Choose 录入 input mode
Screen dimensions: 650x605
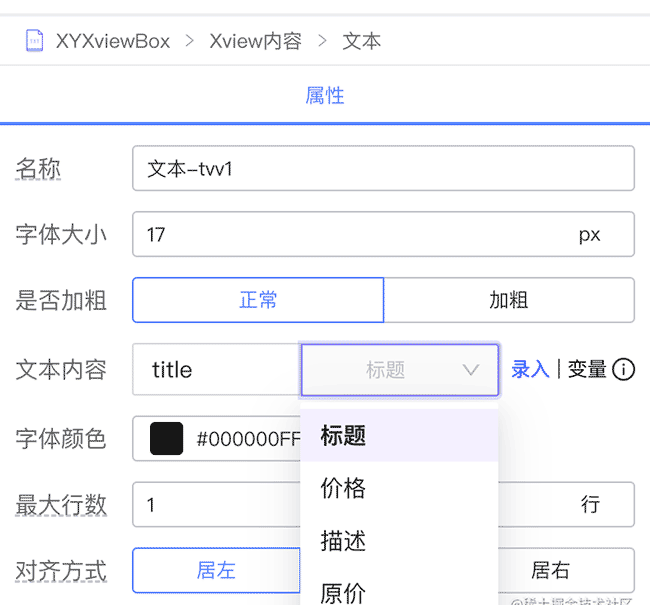(530, 369)
